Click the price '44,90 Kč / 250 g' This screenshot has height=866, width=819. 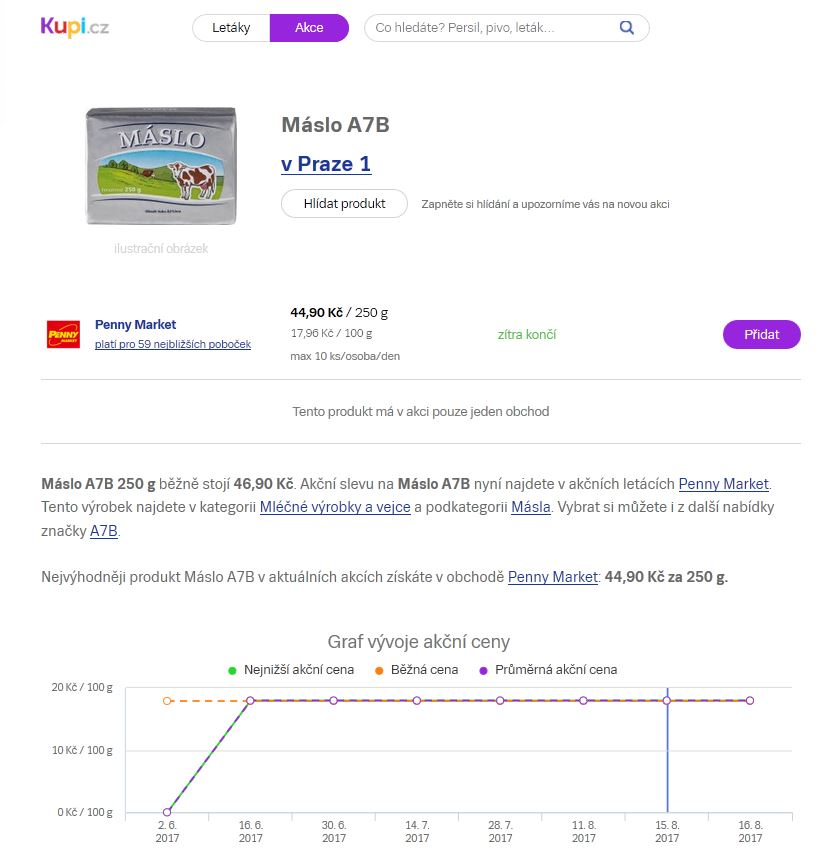[x=339, y=313]
